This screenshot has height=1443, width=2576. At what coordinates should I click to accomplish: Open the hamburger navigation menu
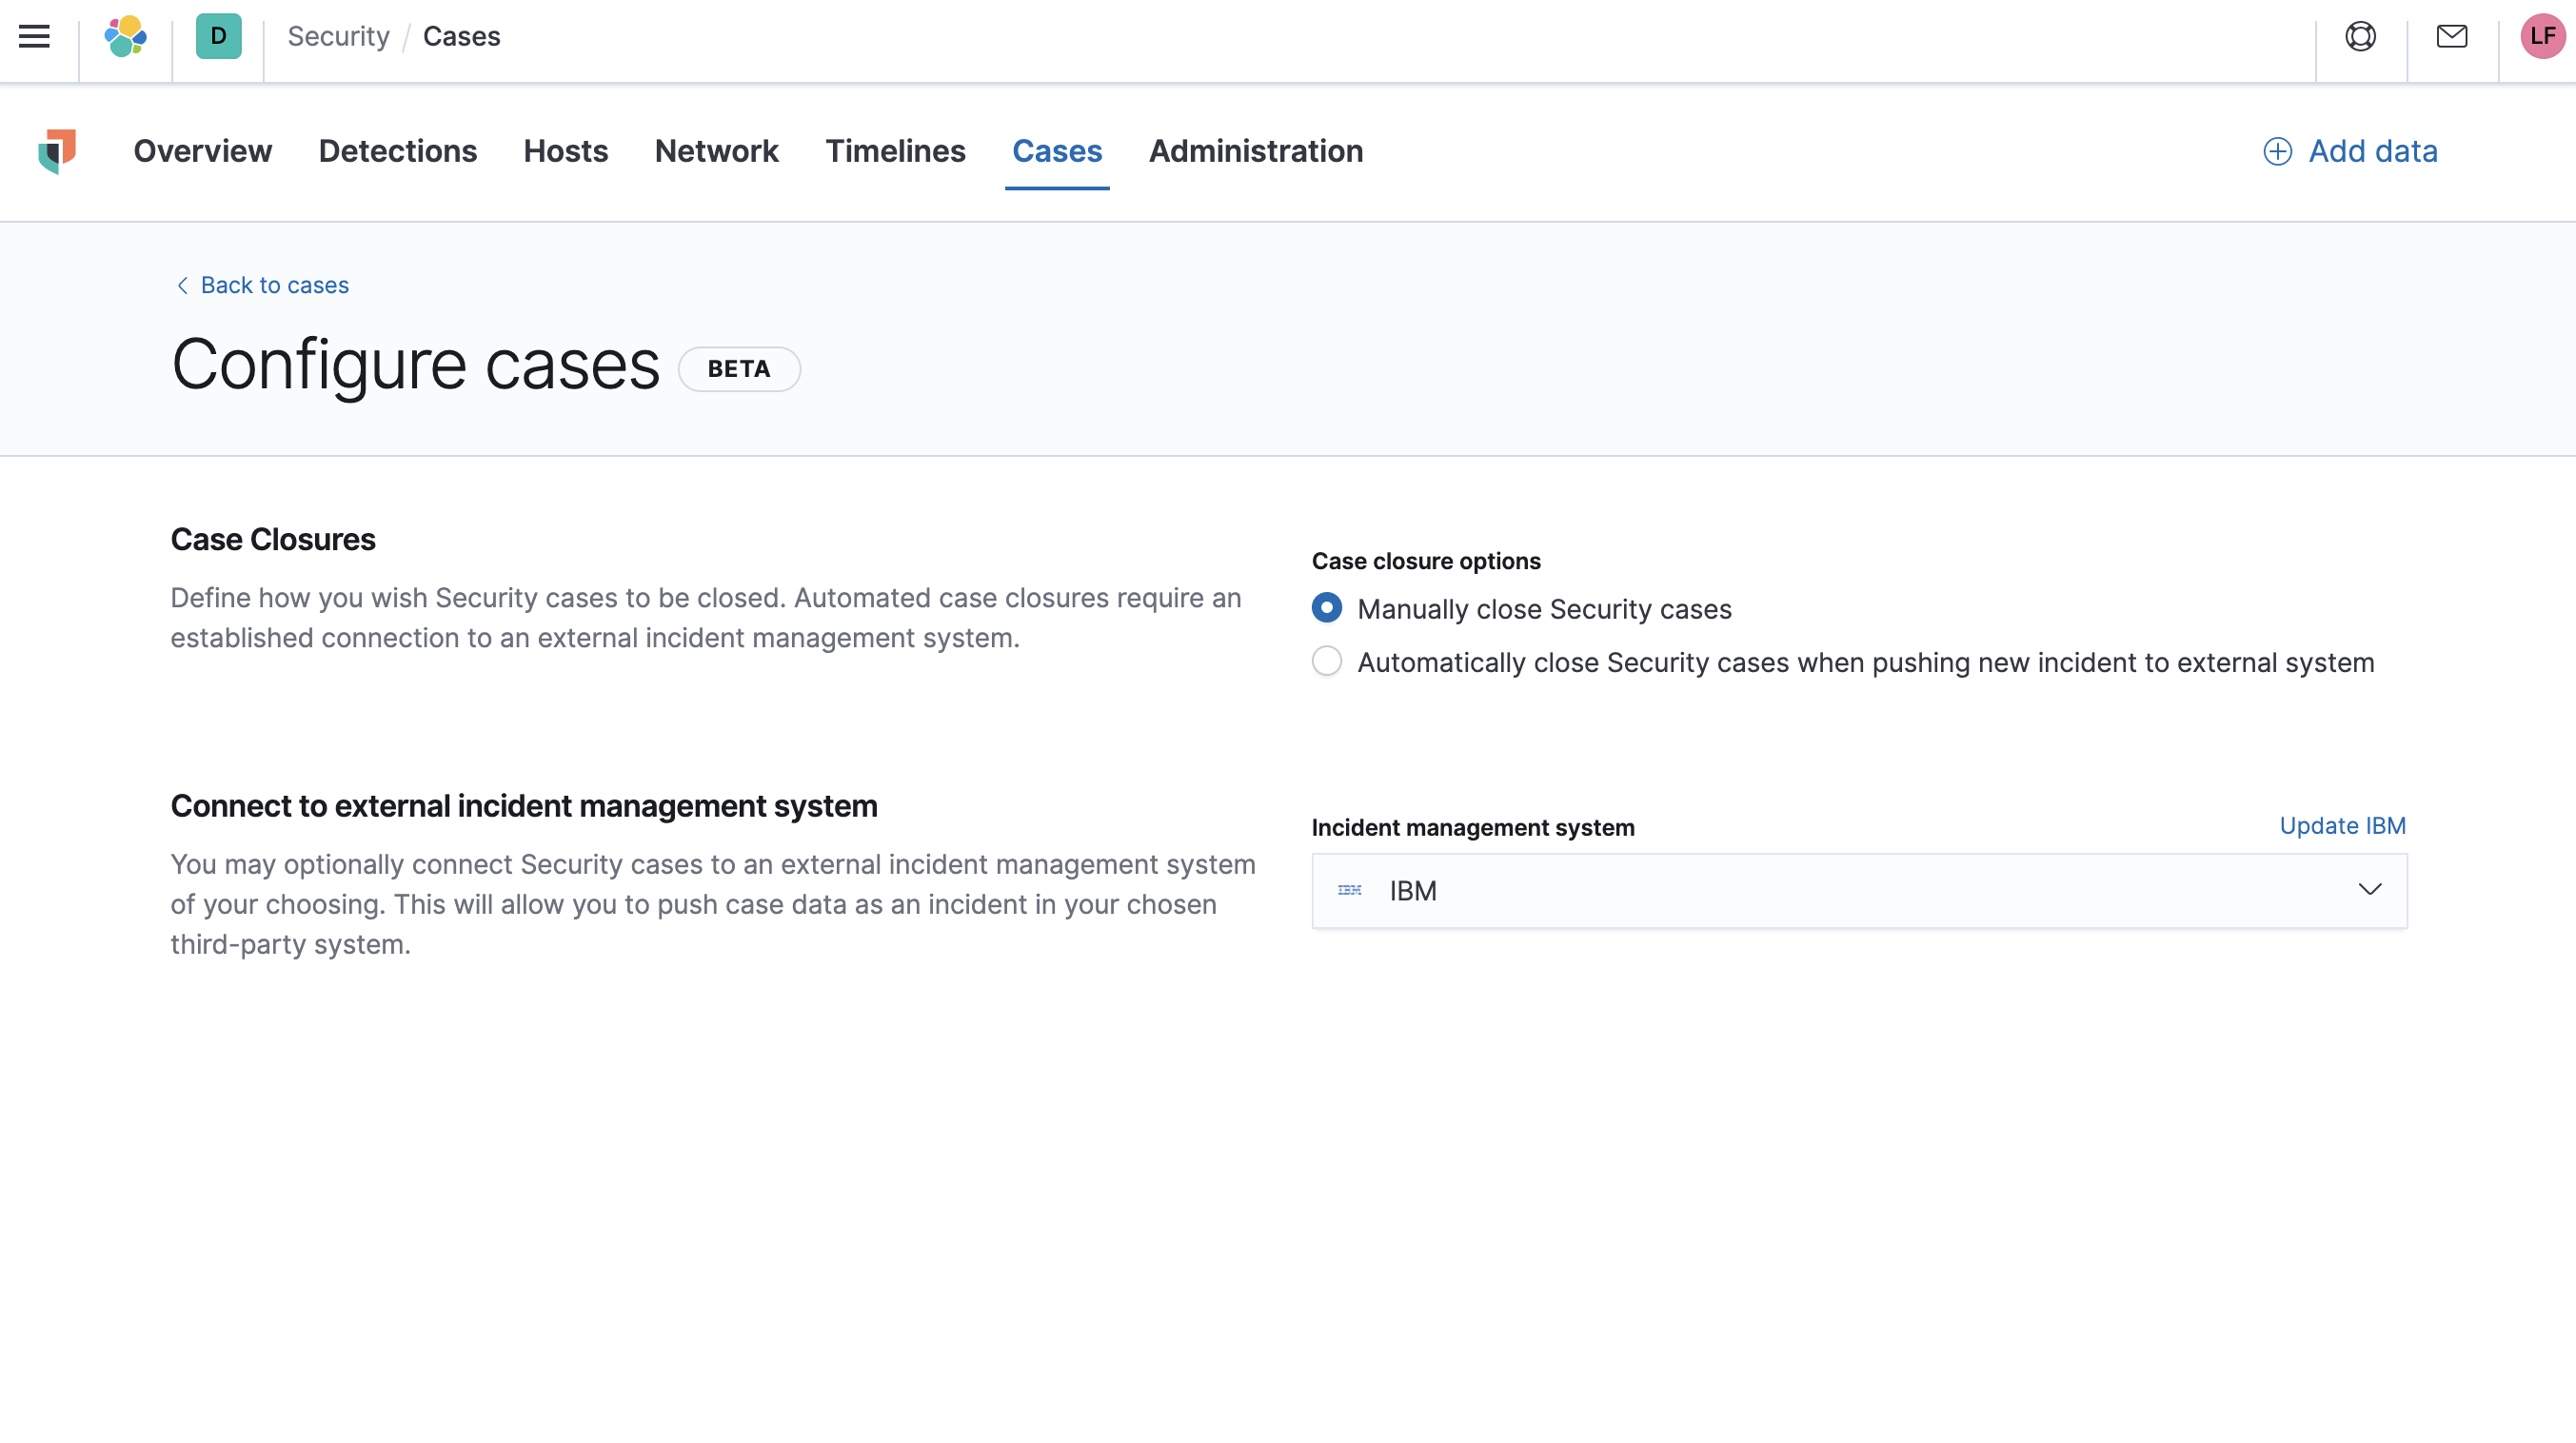[x=36, y=37]
